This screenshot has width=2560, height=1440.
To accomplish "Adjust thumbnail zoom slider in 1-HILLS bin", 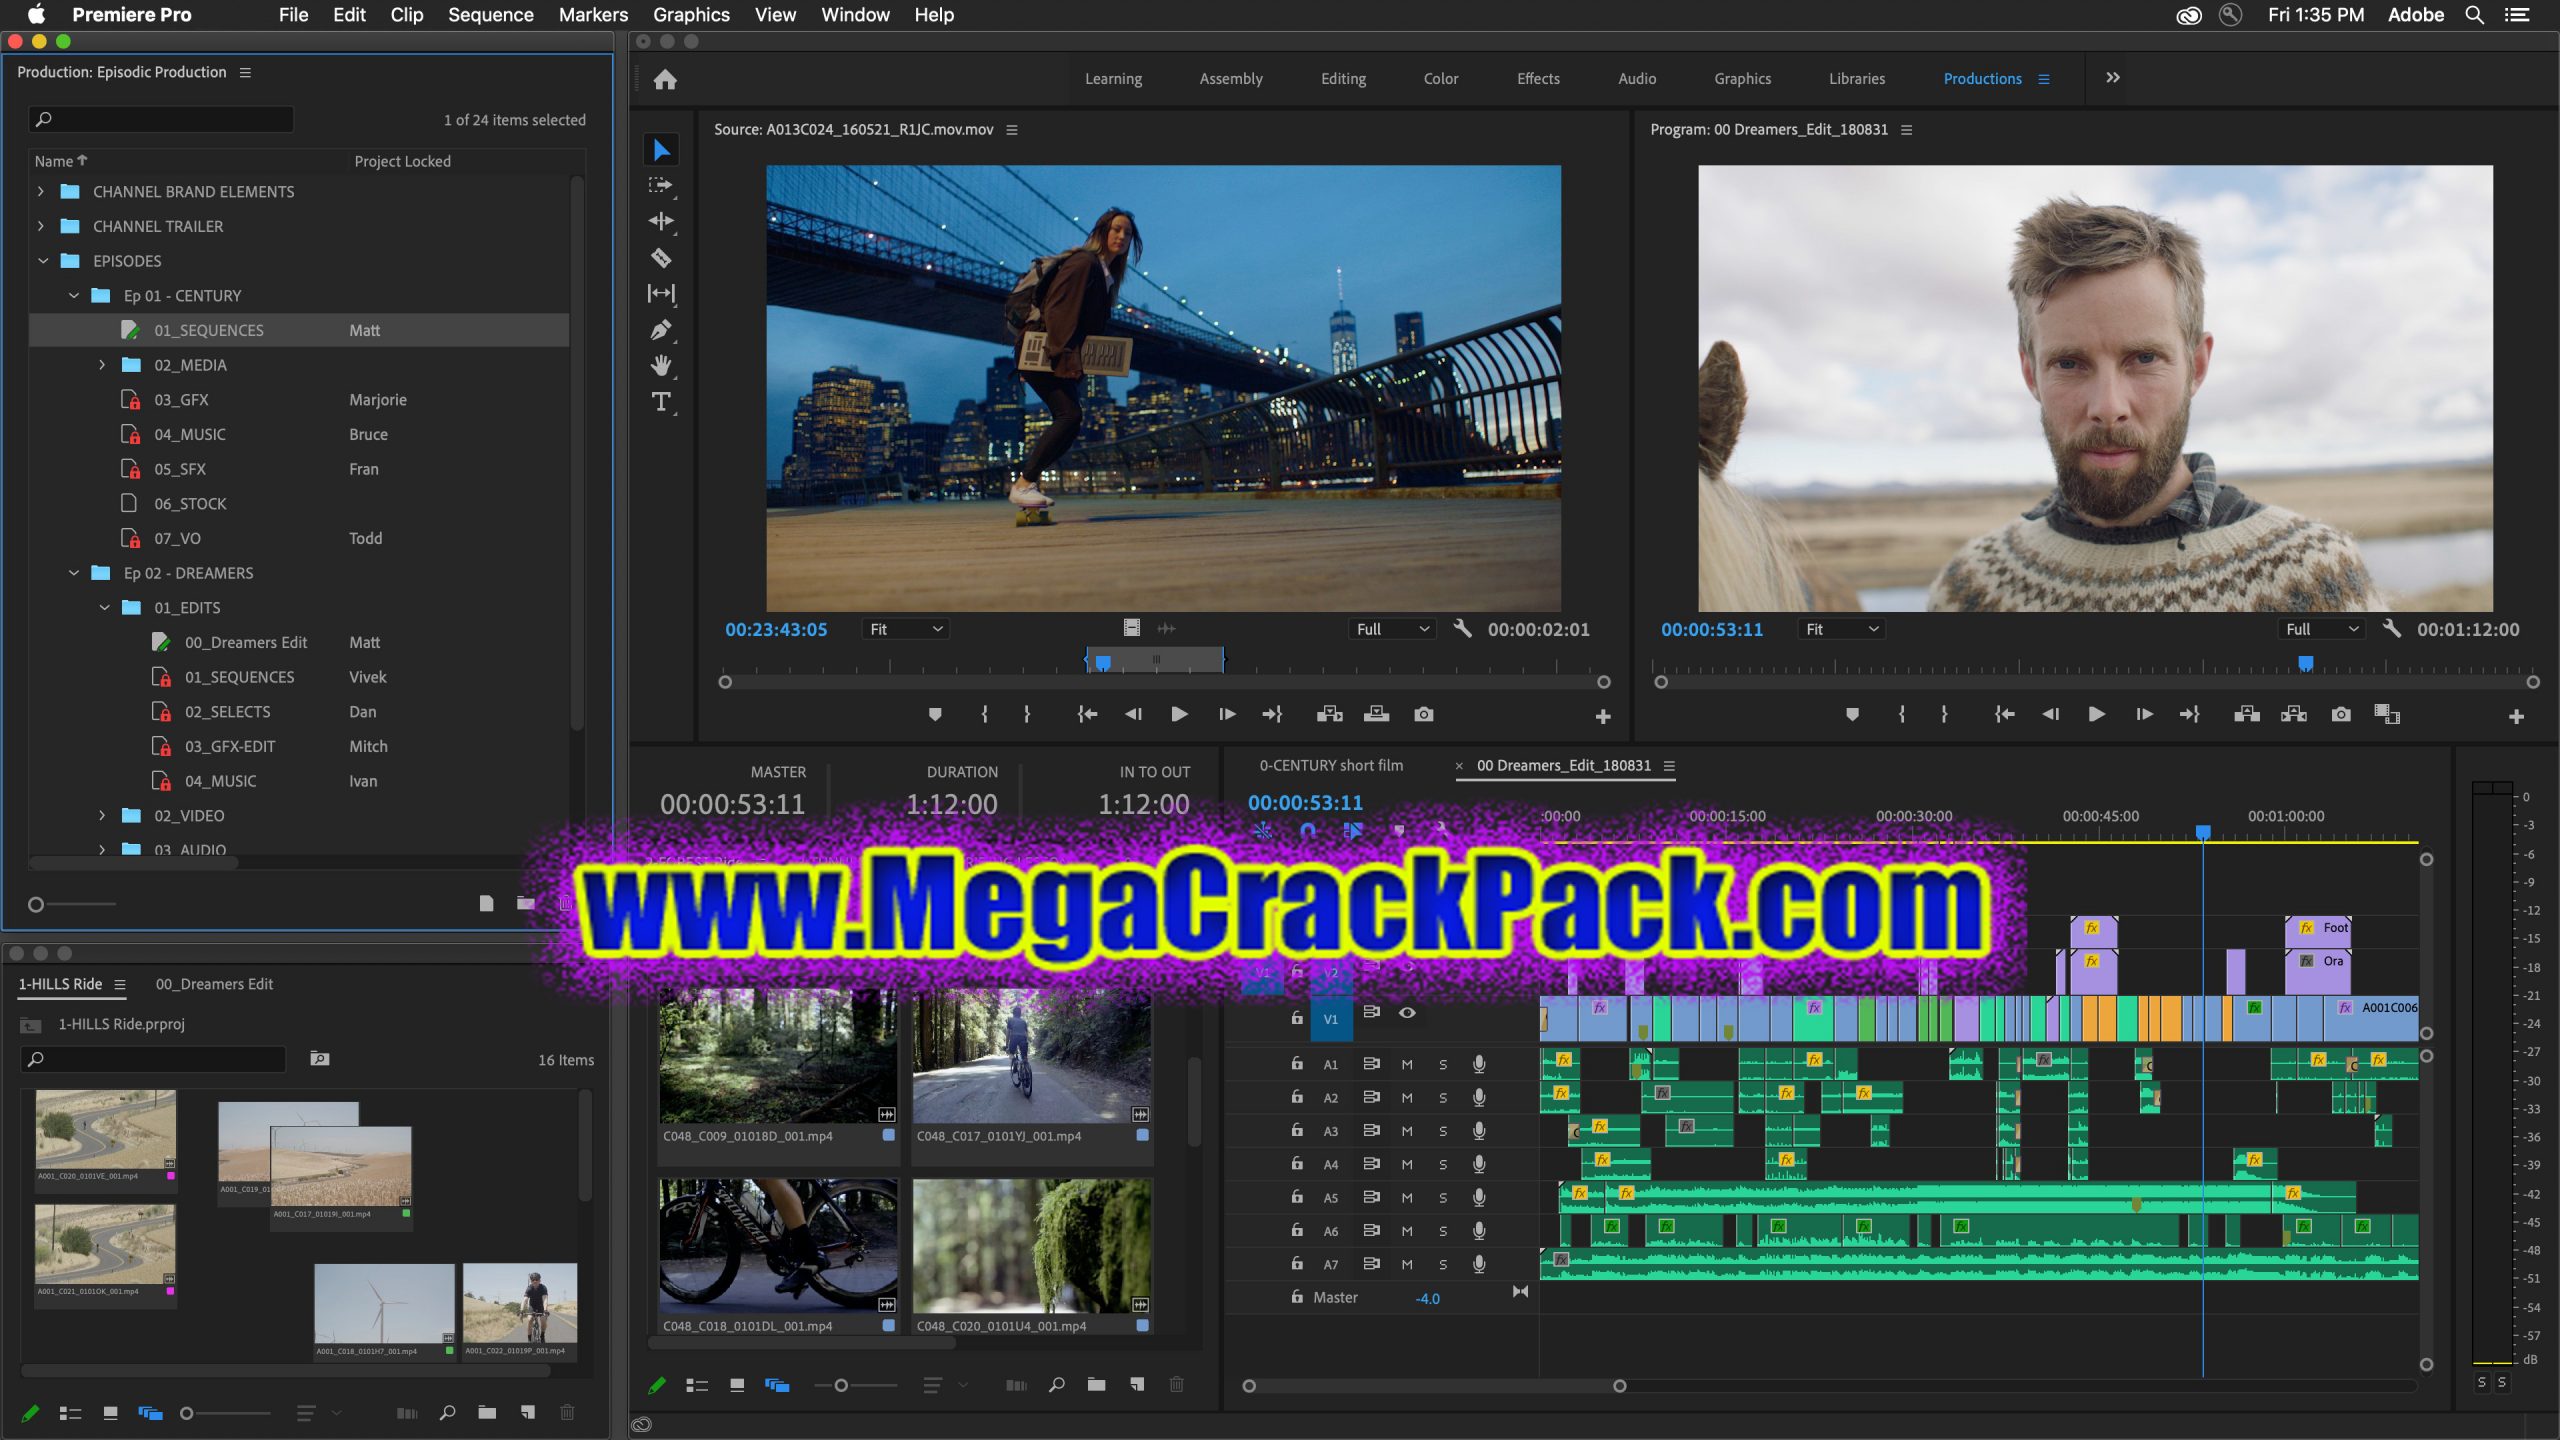I will 186,1413.
